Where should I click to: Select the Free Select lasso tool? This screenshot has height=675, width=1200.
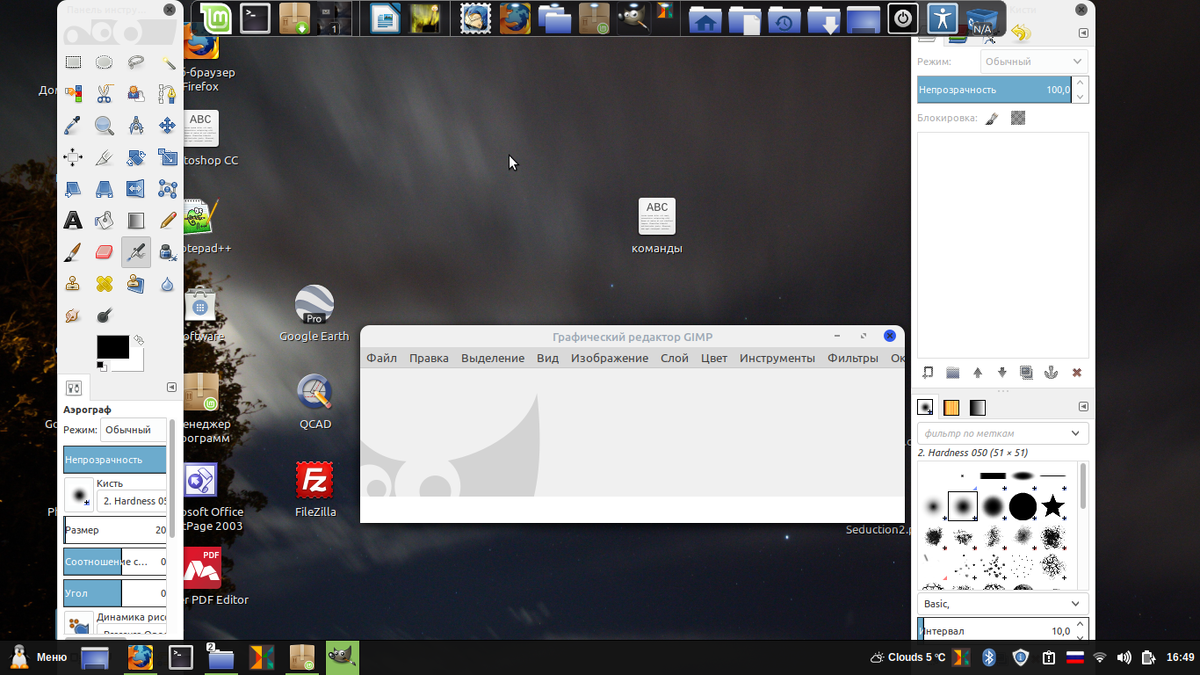136,62
